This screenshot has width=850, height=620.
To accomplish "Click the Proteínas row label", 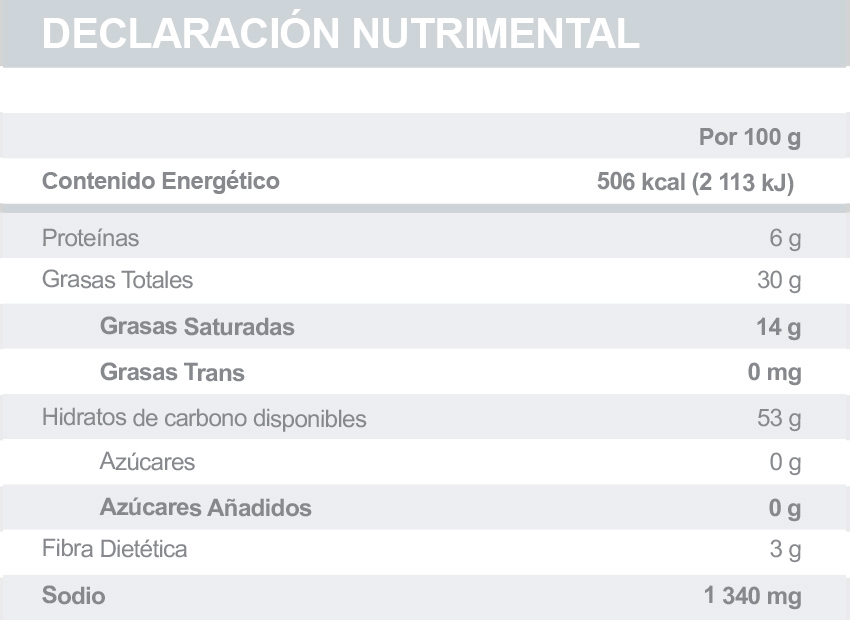I will coord(90,239).
